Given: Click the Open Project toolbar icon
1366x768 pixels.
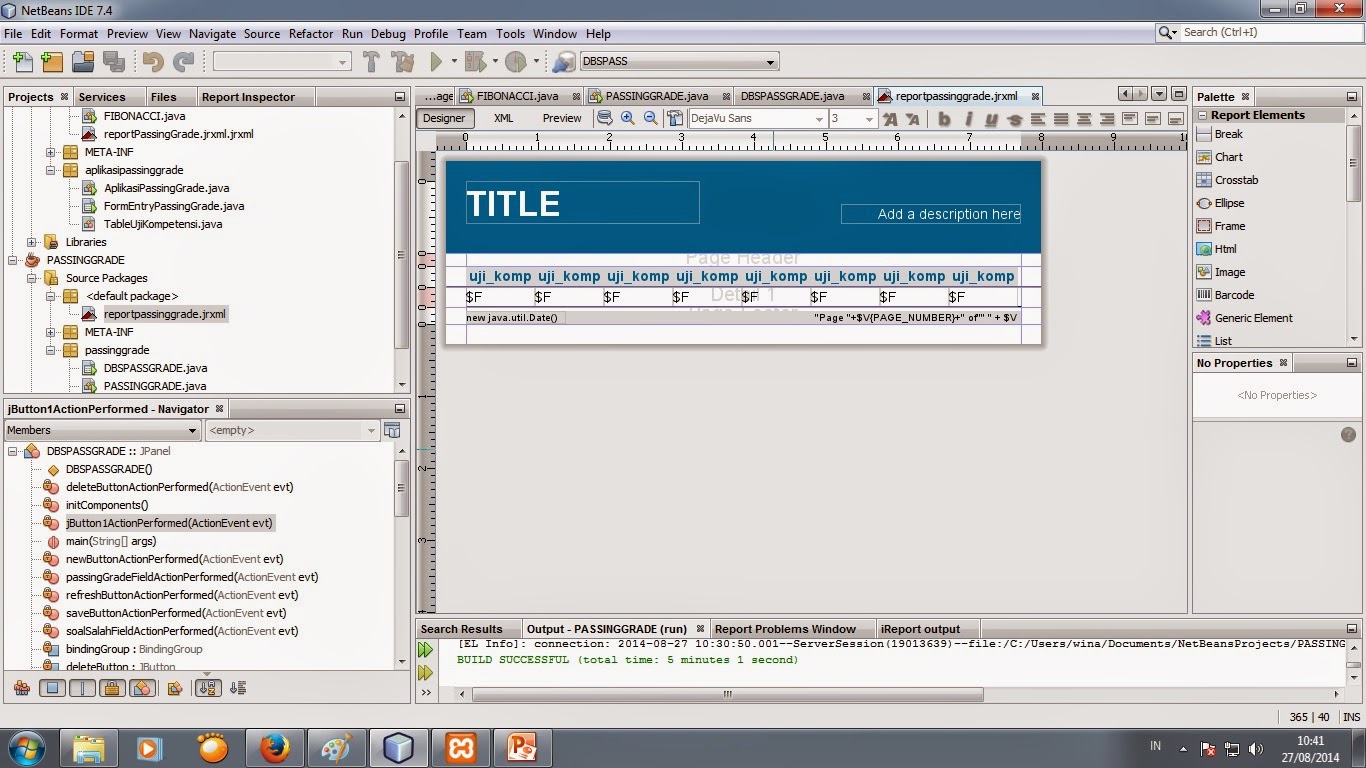Looking at the screenshot, I should click(x=83, y=62).
